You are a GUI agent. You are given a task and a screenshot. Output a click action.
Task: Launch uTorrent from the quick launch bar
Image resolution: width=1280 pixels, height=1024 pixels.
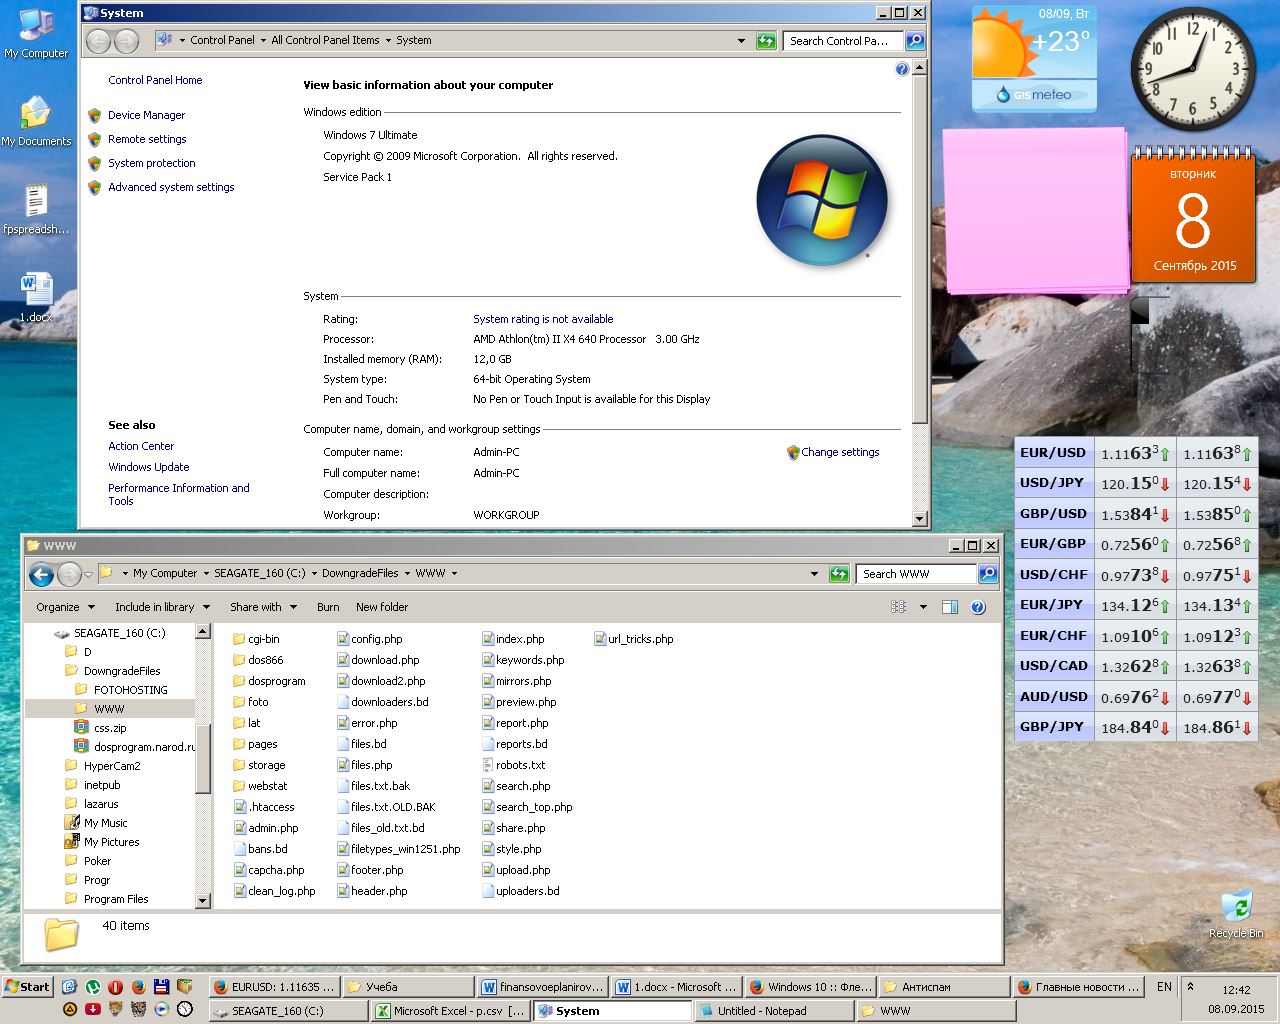pyautogui.click(x=93, y=987)
